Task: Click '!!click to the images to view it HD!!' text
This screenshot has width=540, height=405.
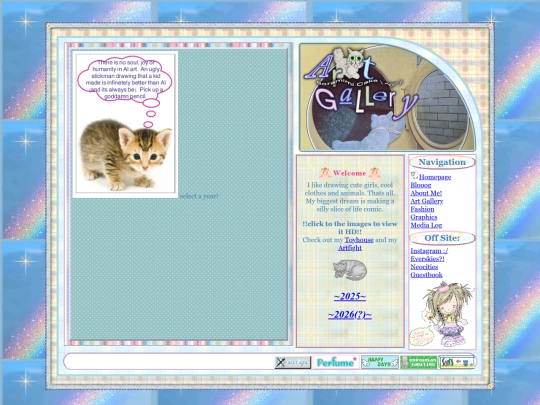Action: coord(350,228)
